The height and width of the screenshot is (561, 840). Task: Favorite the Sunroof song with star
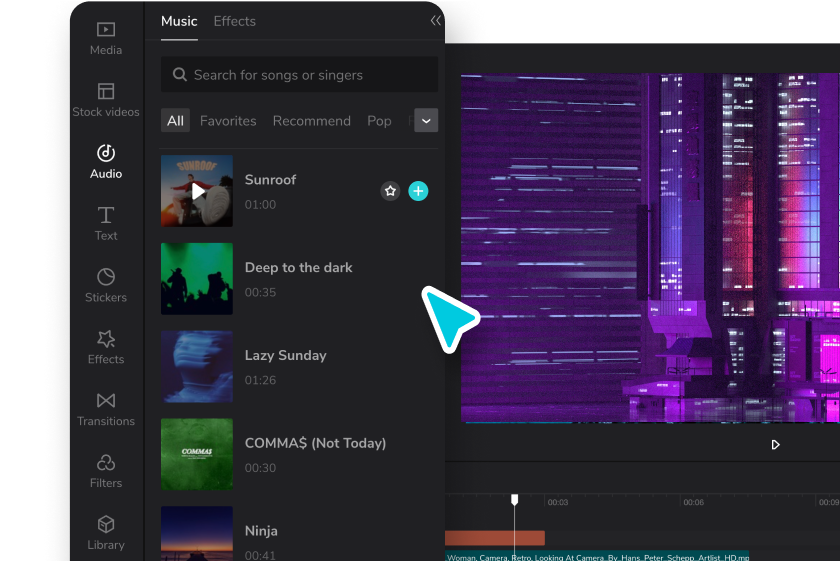point(390,191)
